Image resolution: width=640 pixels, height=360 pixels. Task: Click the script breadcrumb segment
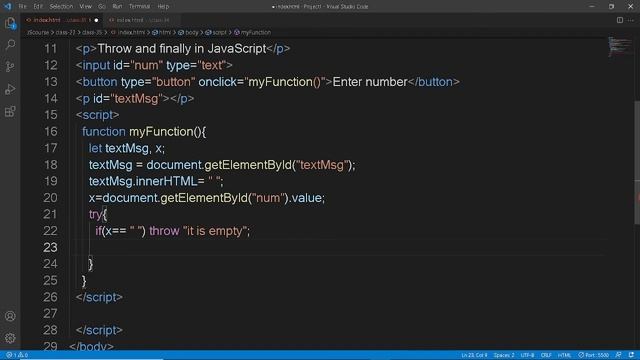pyautogui.click(x=216, y=32)
